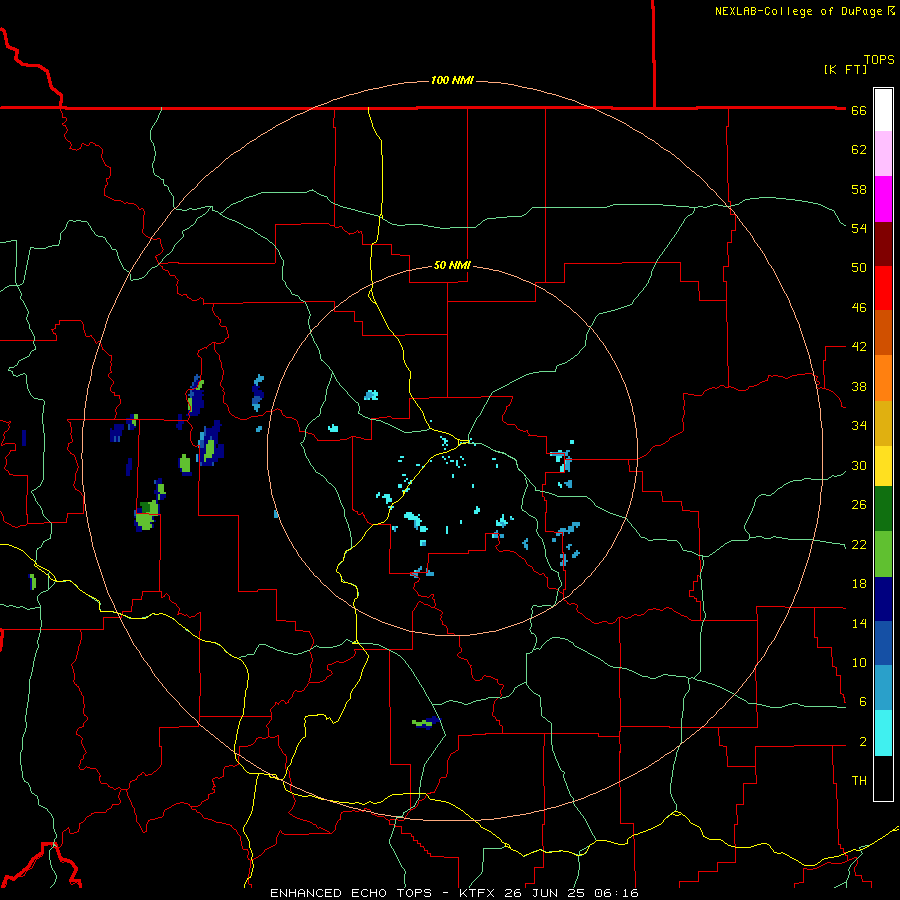Click the white swatch at the legend top

(x=883, y=110)
